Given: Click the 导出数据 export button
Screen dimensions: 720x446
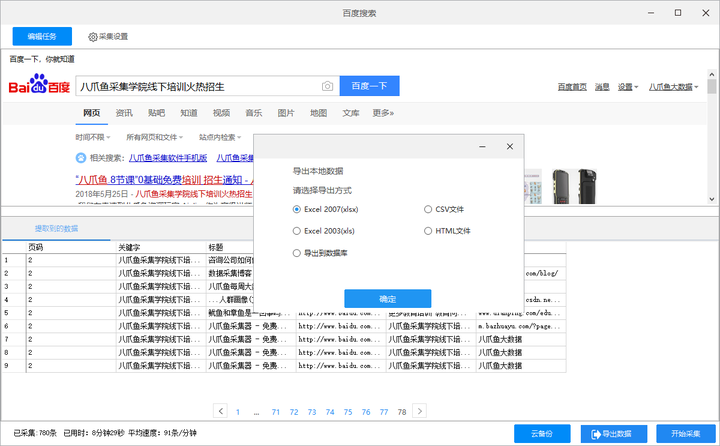Looking at the screenshot, I should pyautogui.click(x=613, y=434).
